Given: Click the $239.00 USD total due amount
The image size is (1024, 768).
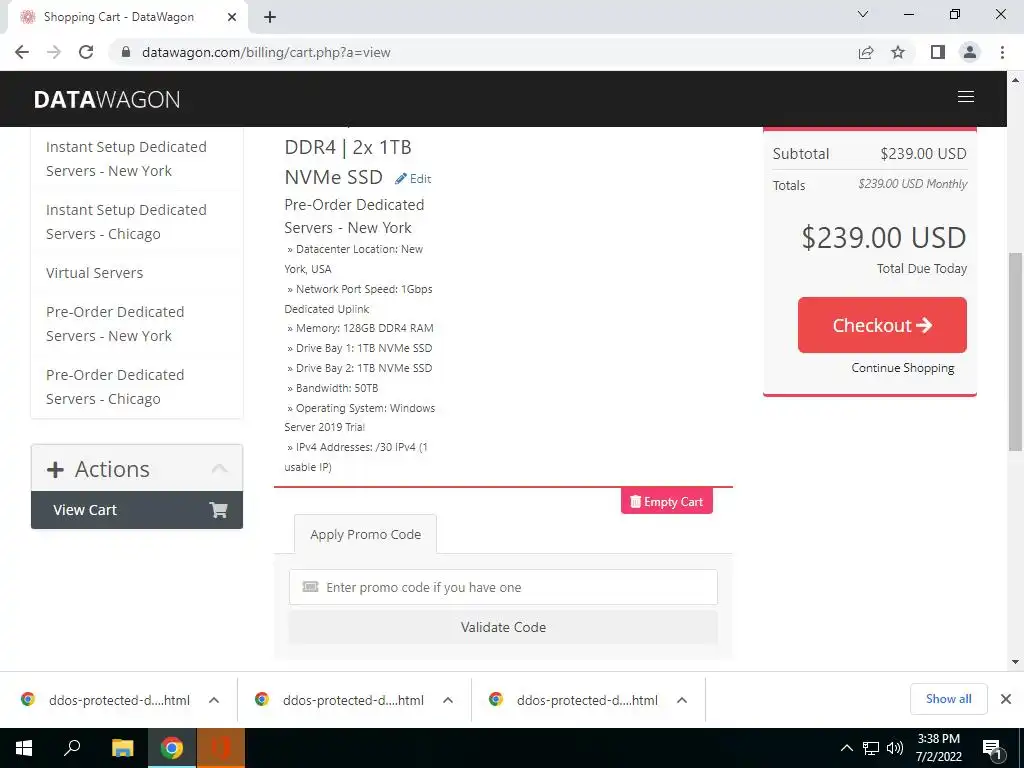Looking at the screenshot, I should tap(884, 238).
